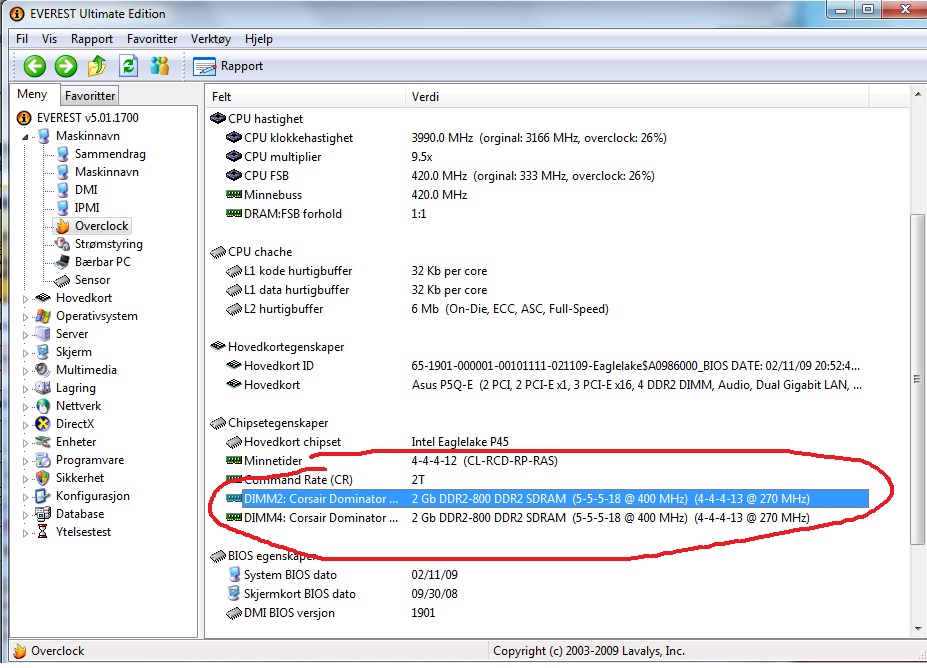927x668 pixels.
Task: Open the Fil menu
Action: click(x=22, y=39)
